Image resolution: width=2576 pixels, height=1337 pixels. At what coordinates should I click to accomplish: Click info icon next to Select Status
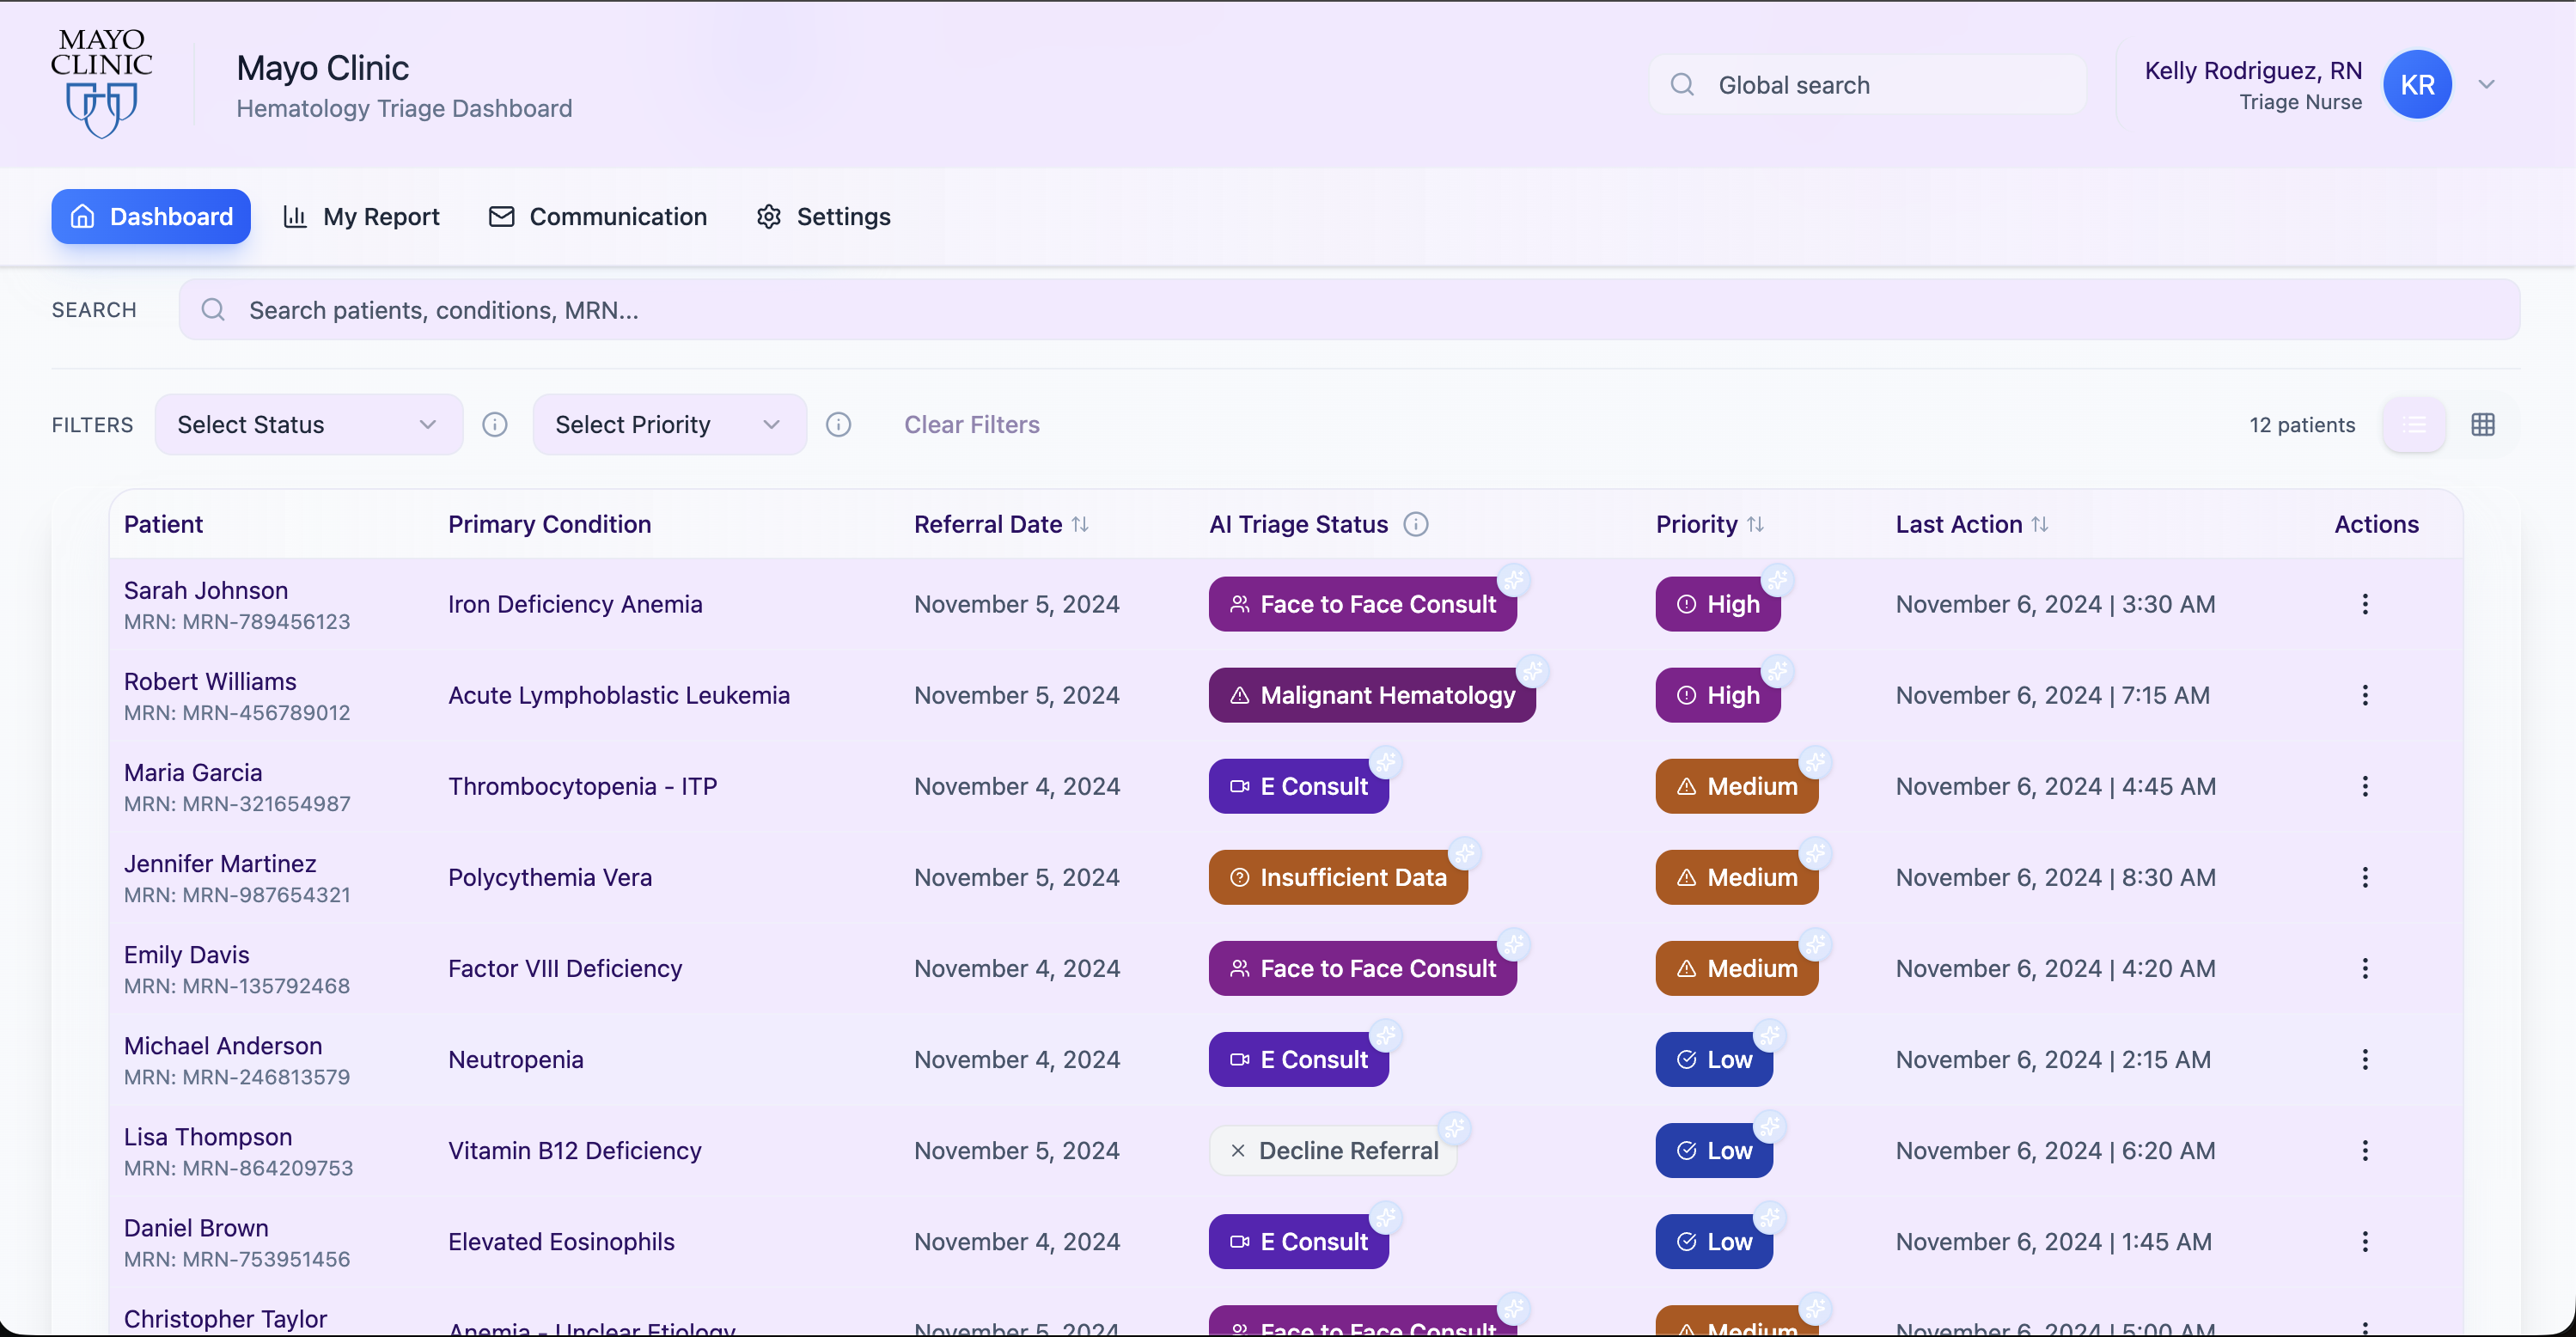click(495, 425)
